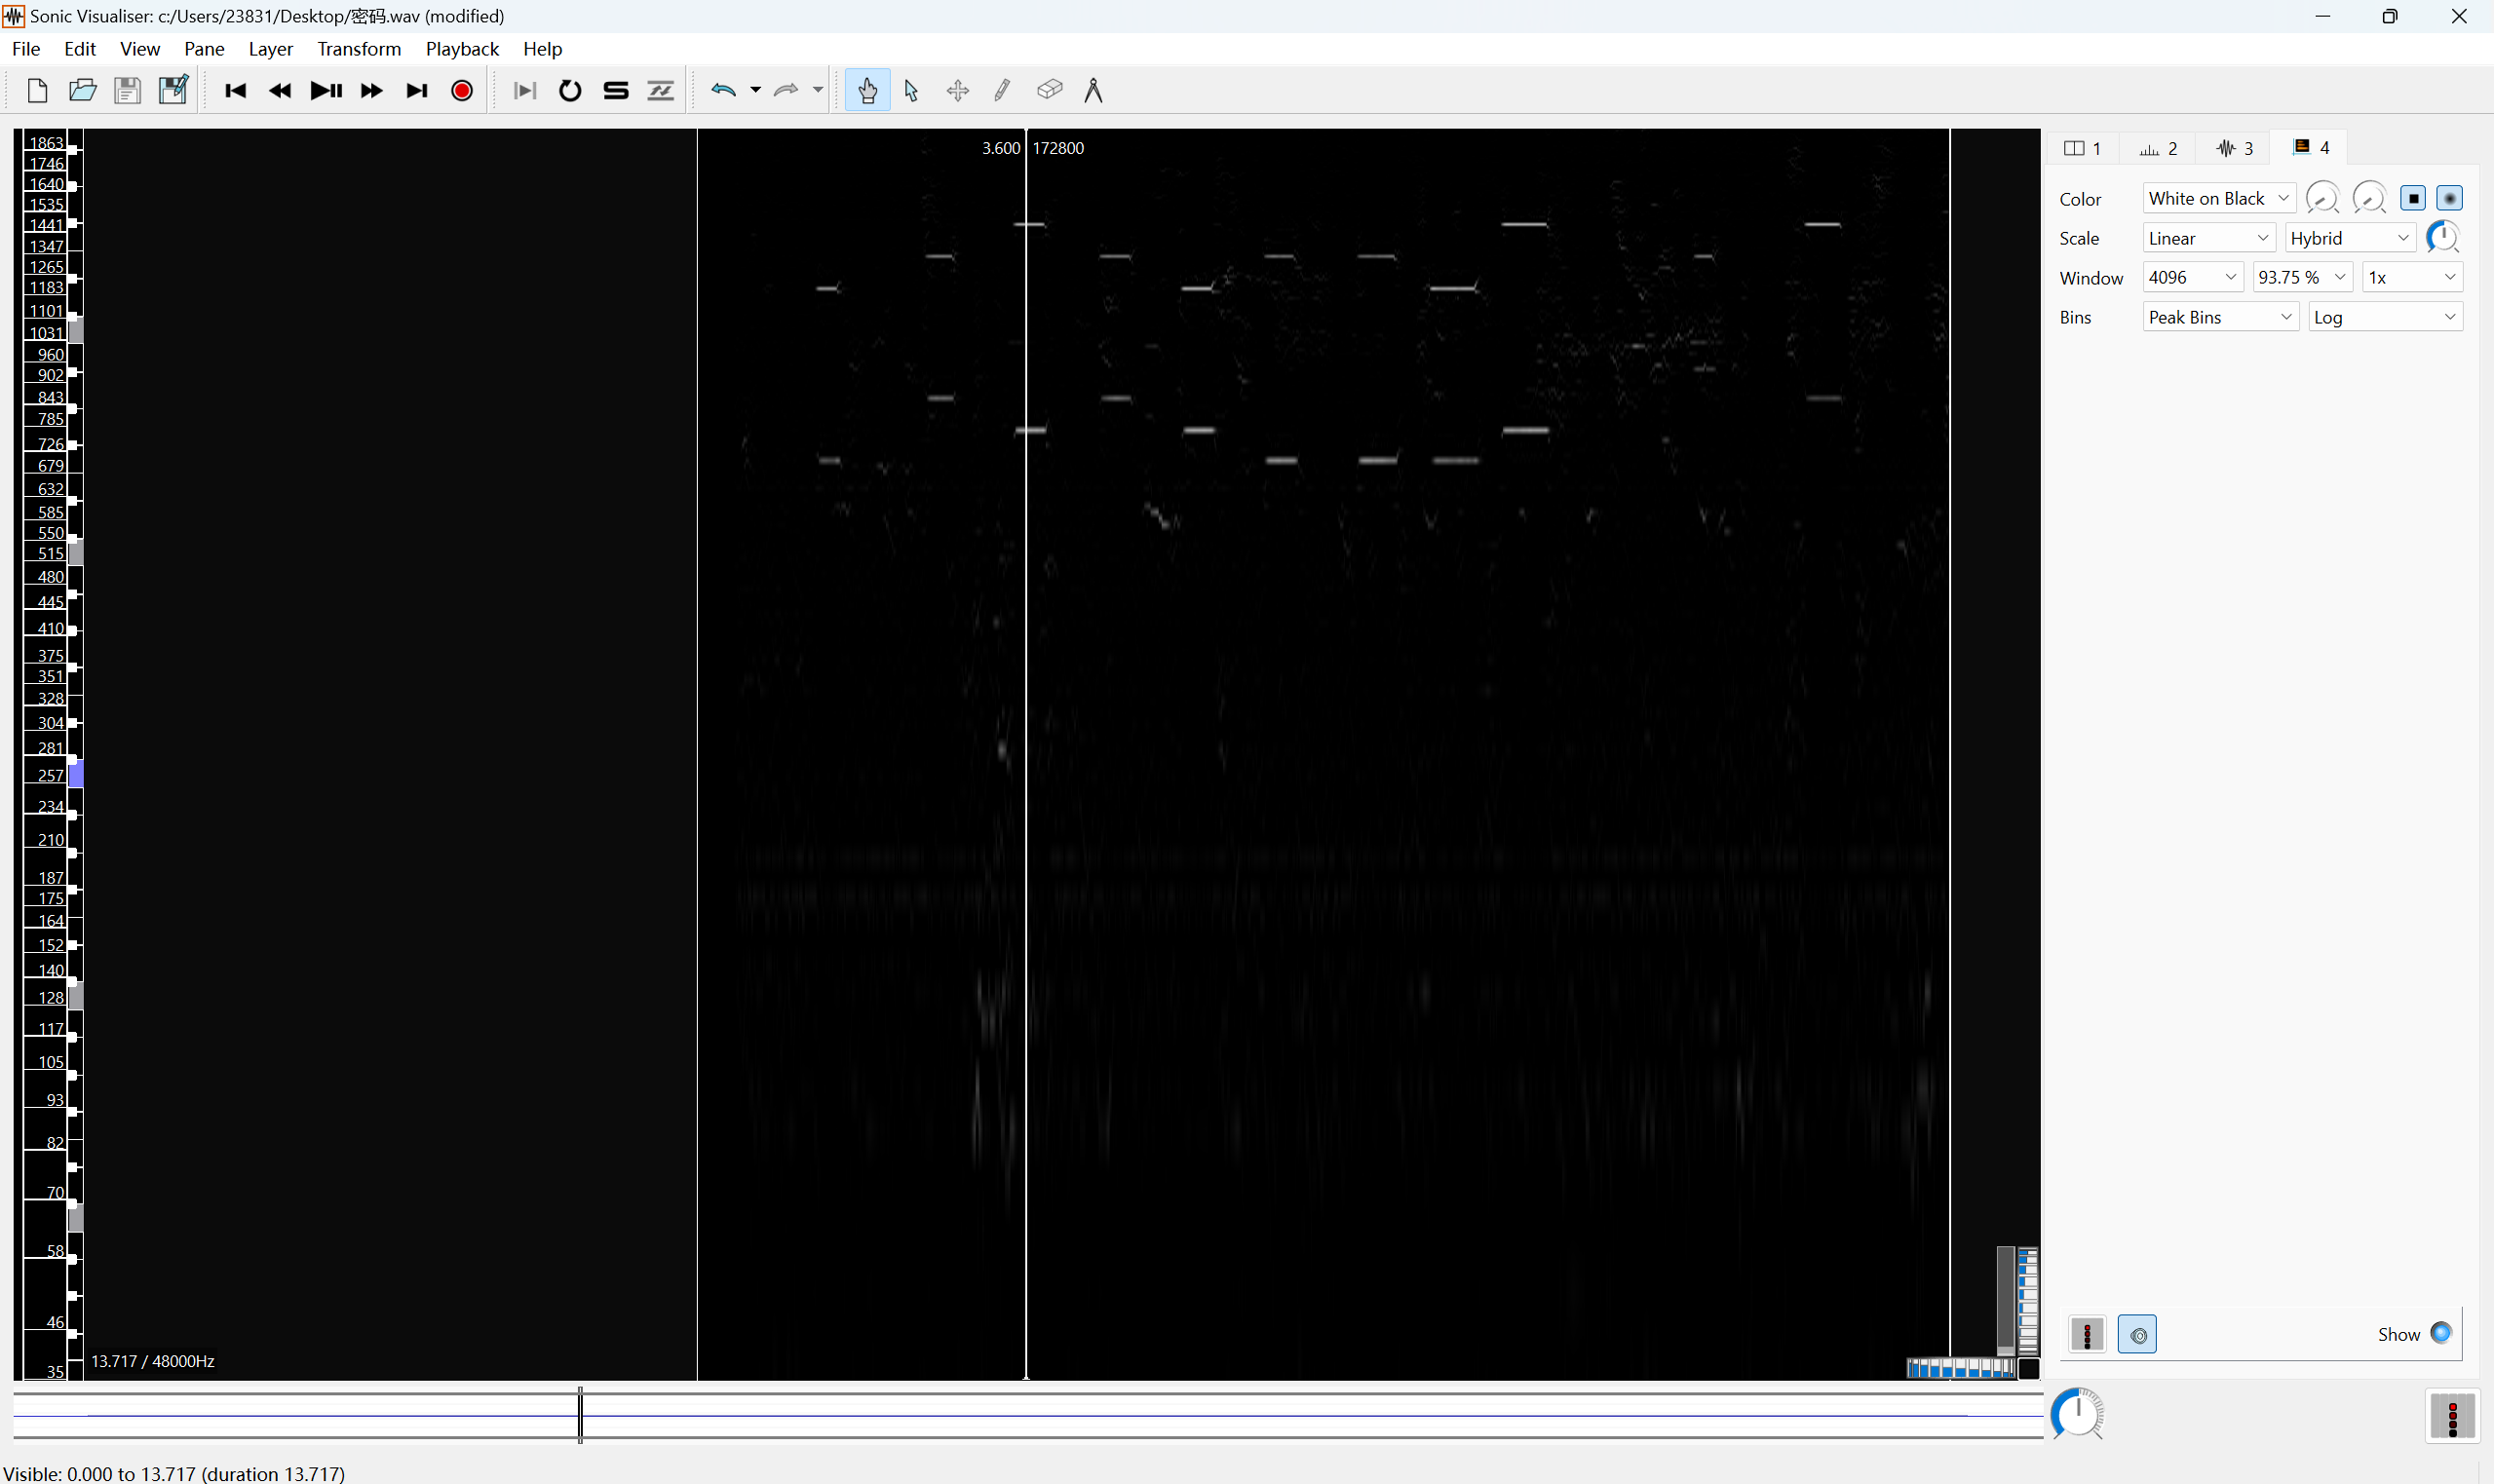
Task: Click the 3.600 playhead line in spectrogram
Action: (1026, 754)
